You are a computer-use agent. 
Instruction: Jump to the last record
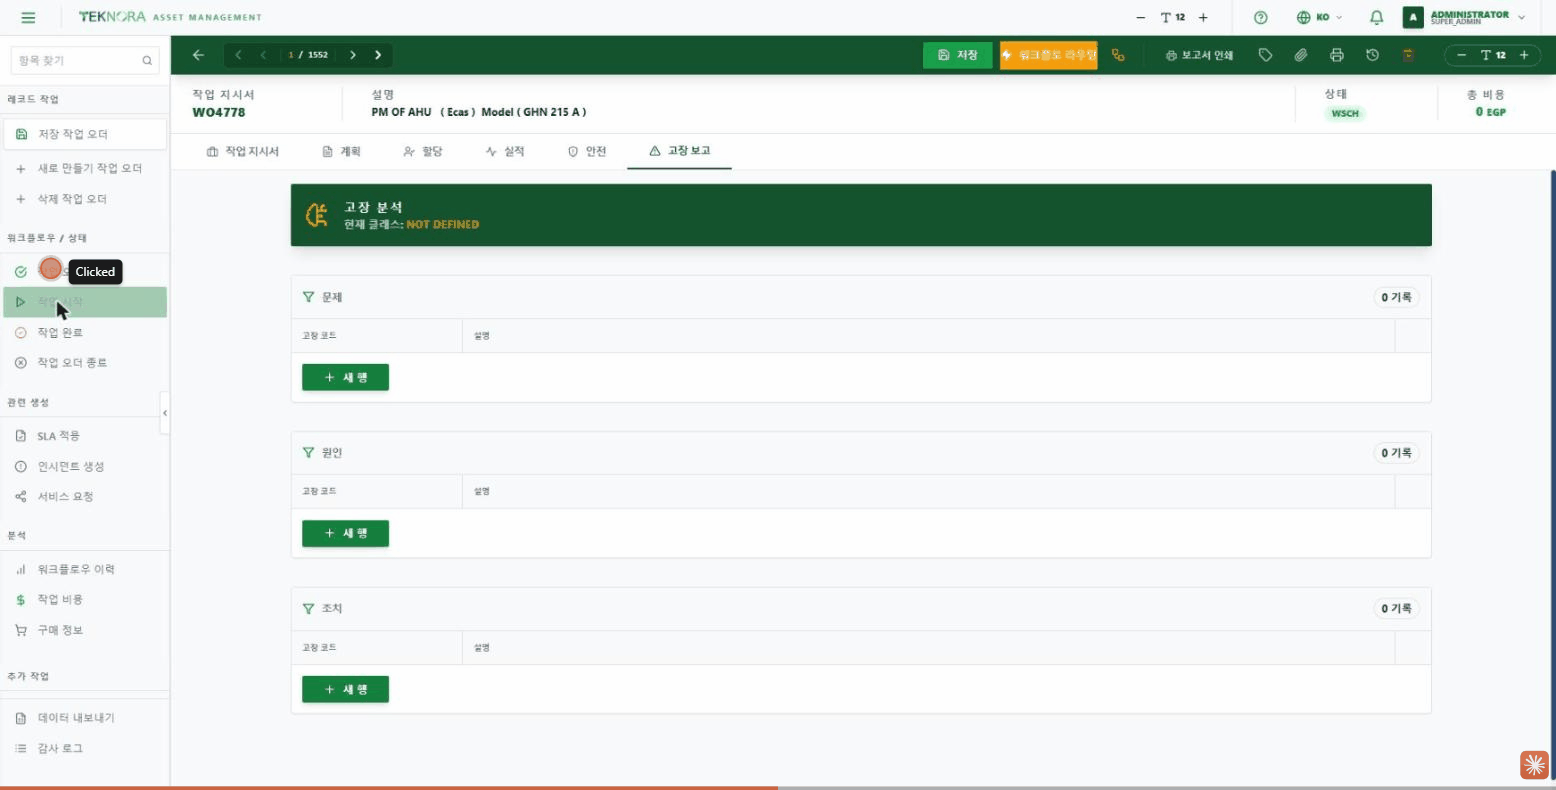pyautogui.click(x=378, y=55)
